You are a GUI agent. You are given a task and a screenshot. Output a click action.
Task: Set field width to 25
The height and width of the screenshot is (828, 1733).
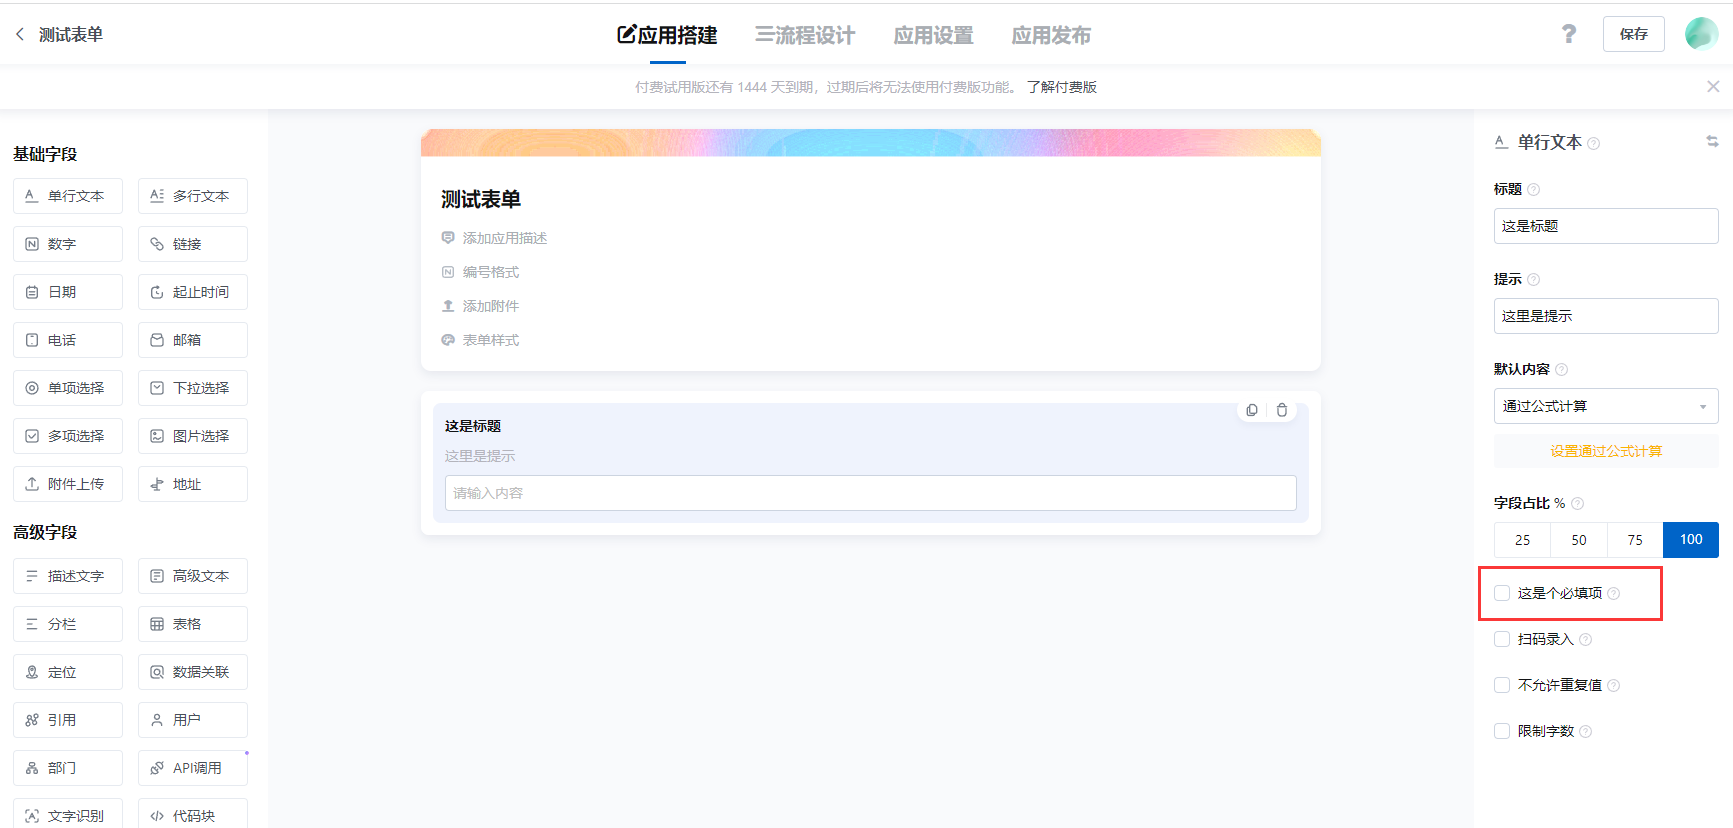coord(1522,540)
